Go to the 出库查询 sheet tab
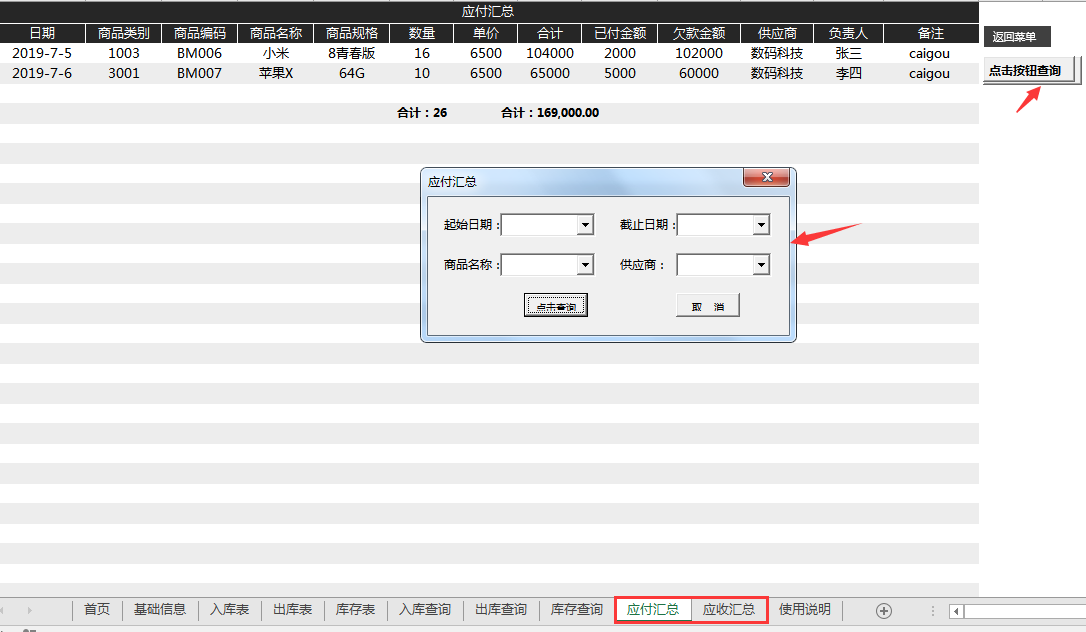The image size is (1086, 632). (501, 610)
